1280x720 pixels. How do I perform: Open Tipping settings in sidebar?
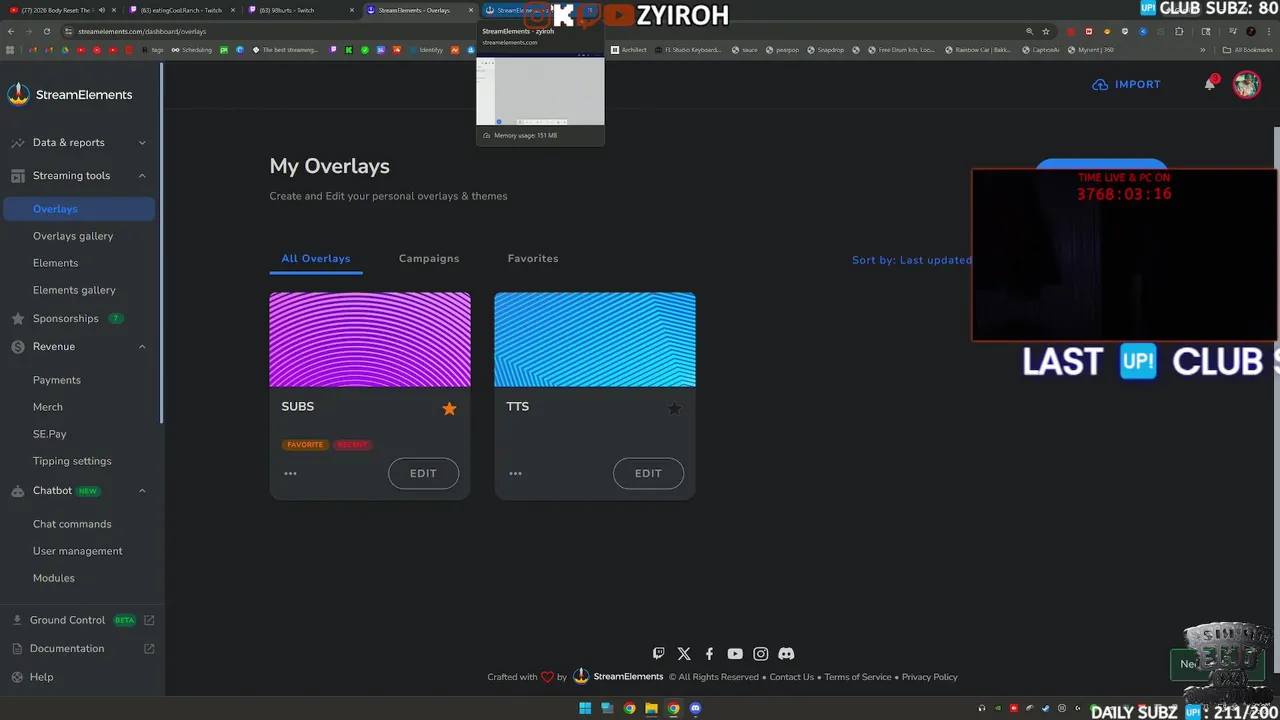72,461
